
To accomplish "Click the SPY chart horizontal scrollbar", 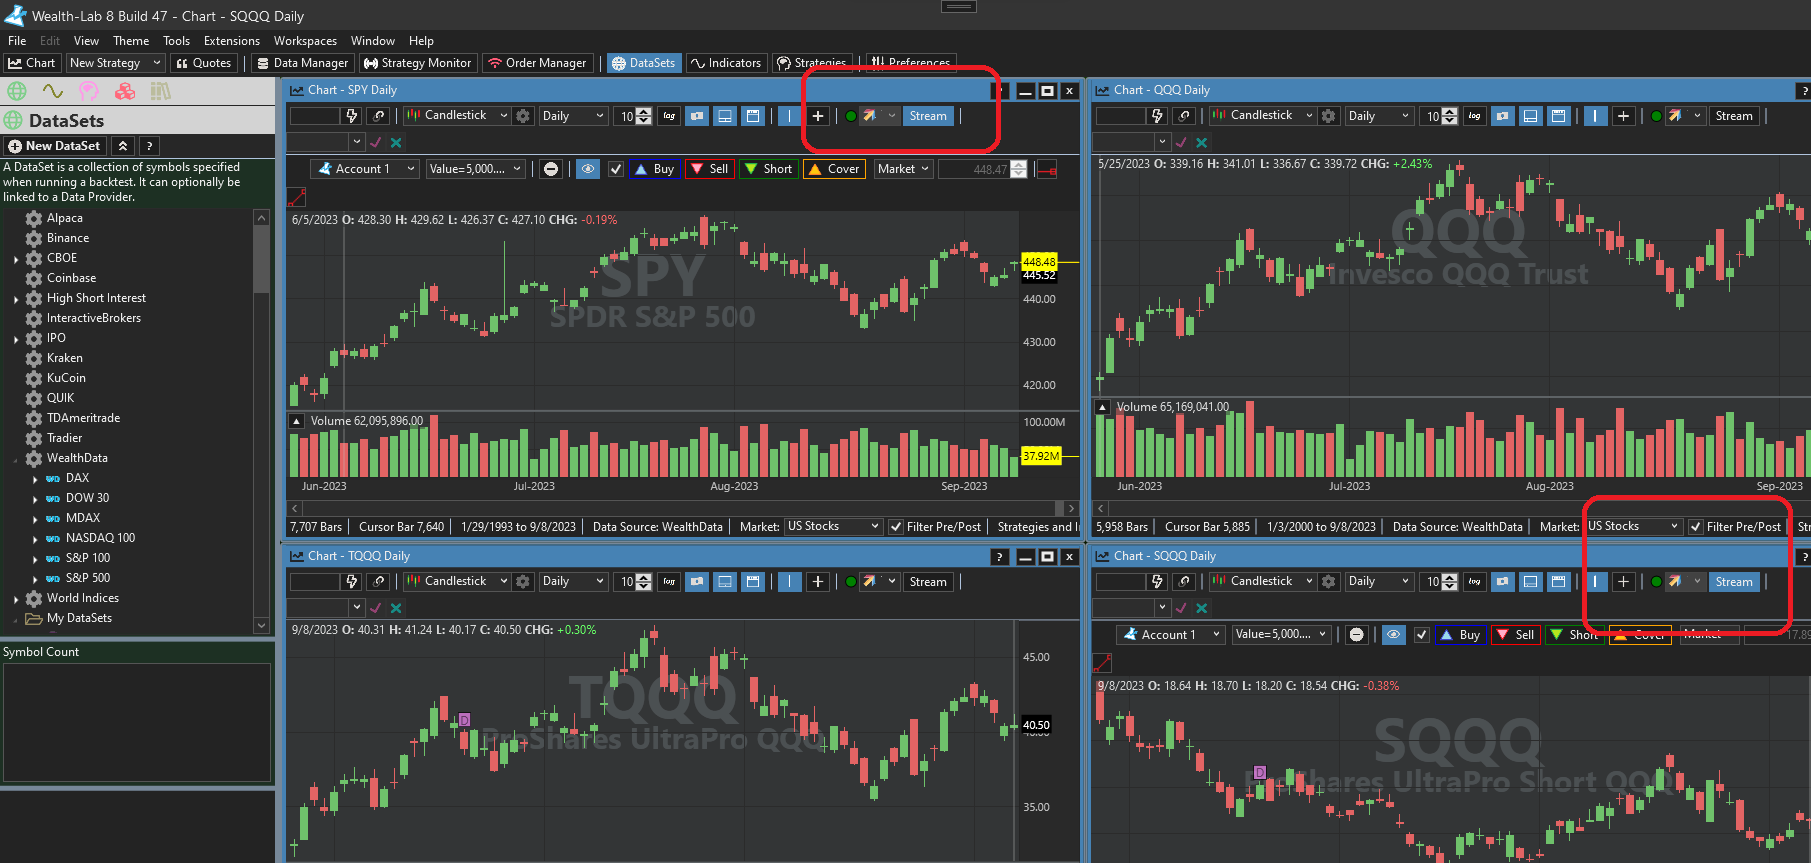I will coord(683,508).
